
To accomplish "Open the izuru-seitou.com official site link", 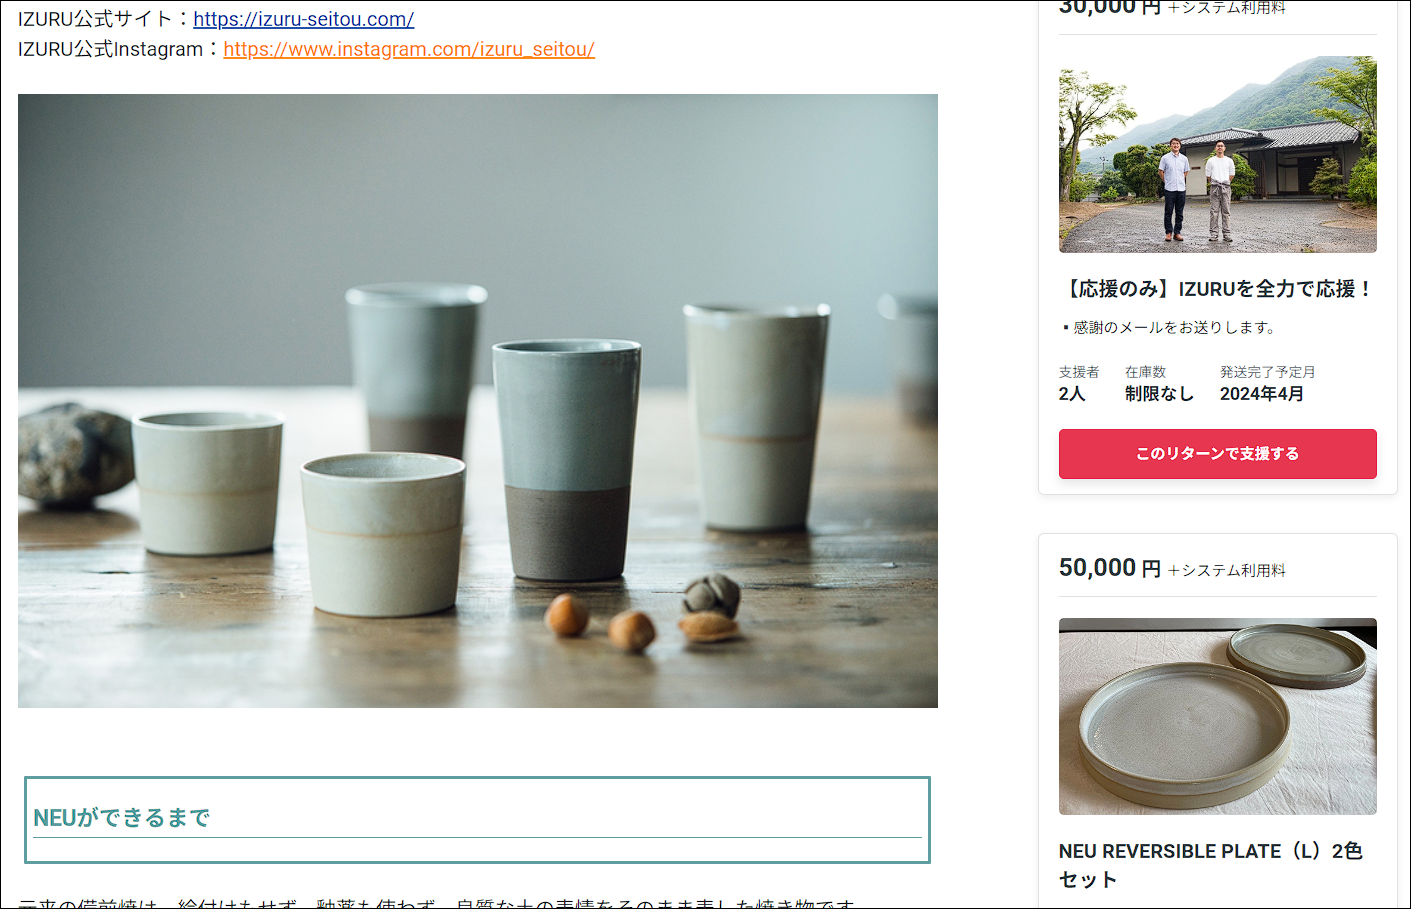I will [304, 19].
